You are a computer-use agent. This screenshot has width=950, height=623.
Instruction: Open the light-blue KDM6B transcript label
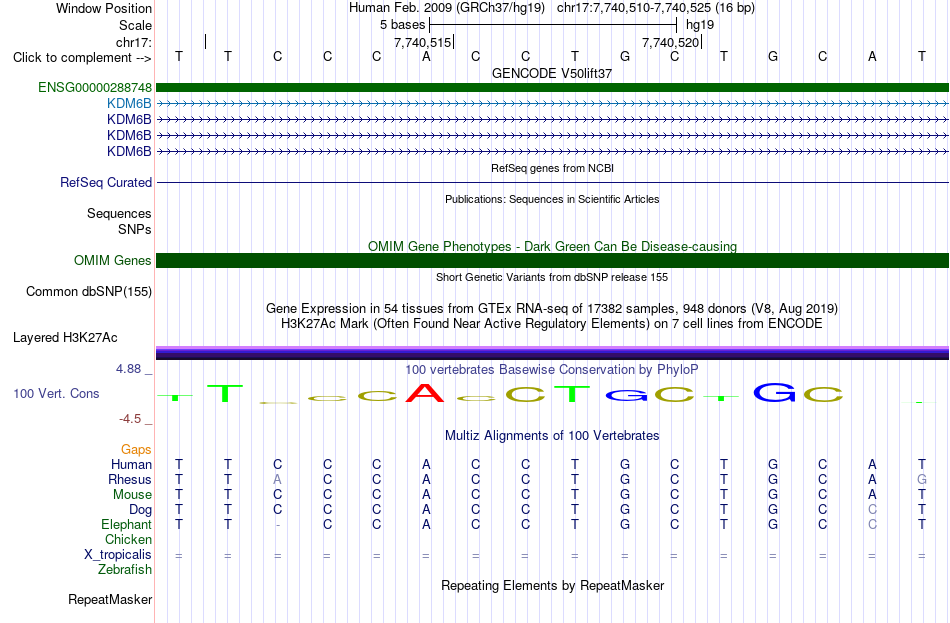point(129,104)
